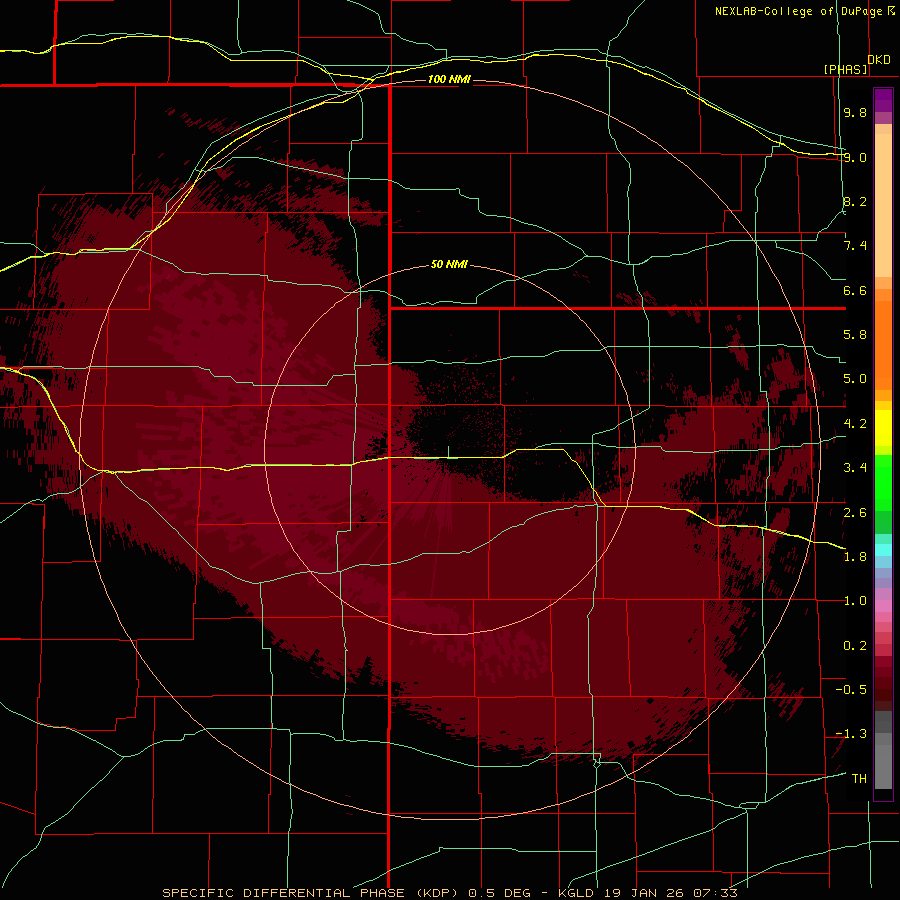Pick the yellow band of the color scale

click(883, 428)
